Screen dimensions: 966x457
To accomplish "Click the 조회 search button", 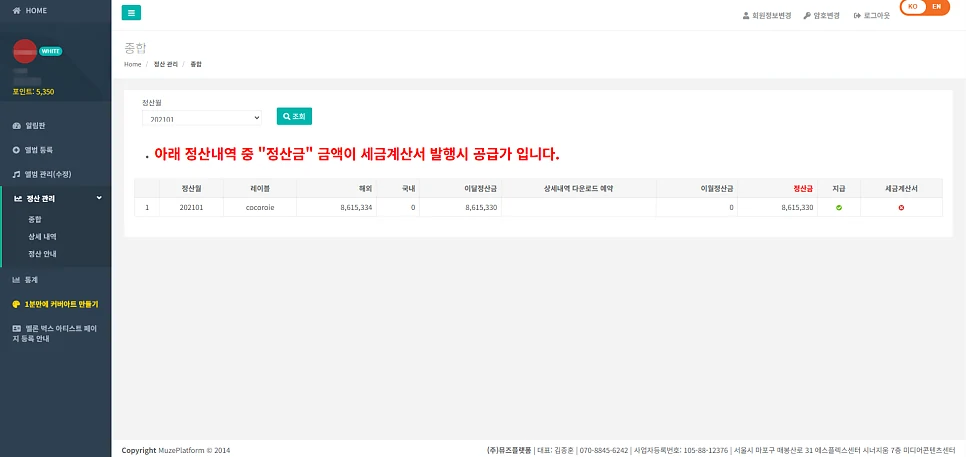I will click(294, 116).
